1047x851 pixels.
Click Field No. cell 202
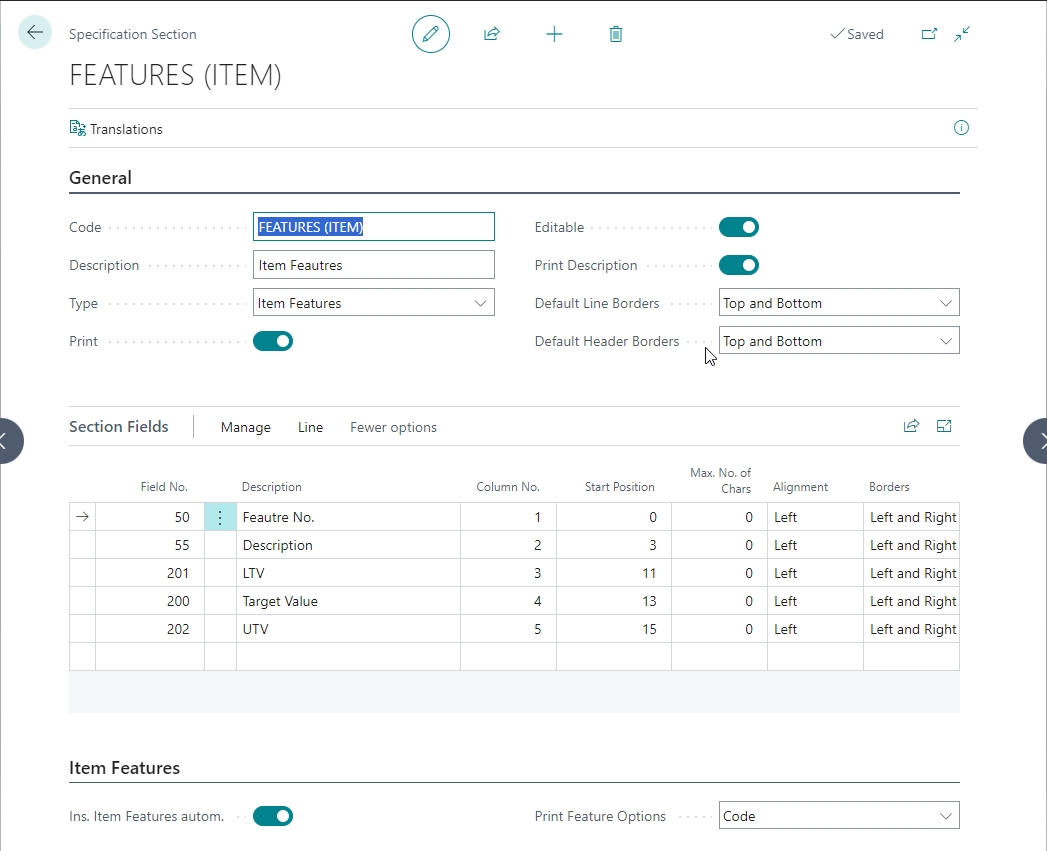(x=150, y=629)
